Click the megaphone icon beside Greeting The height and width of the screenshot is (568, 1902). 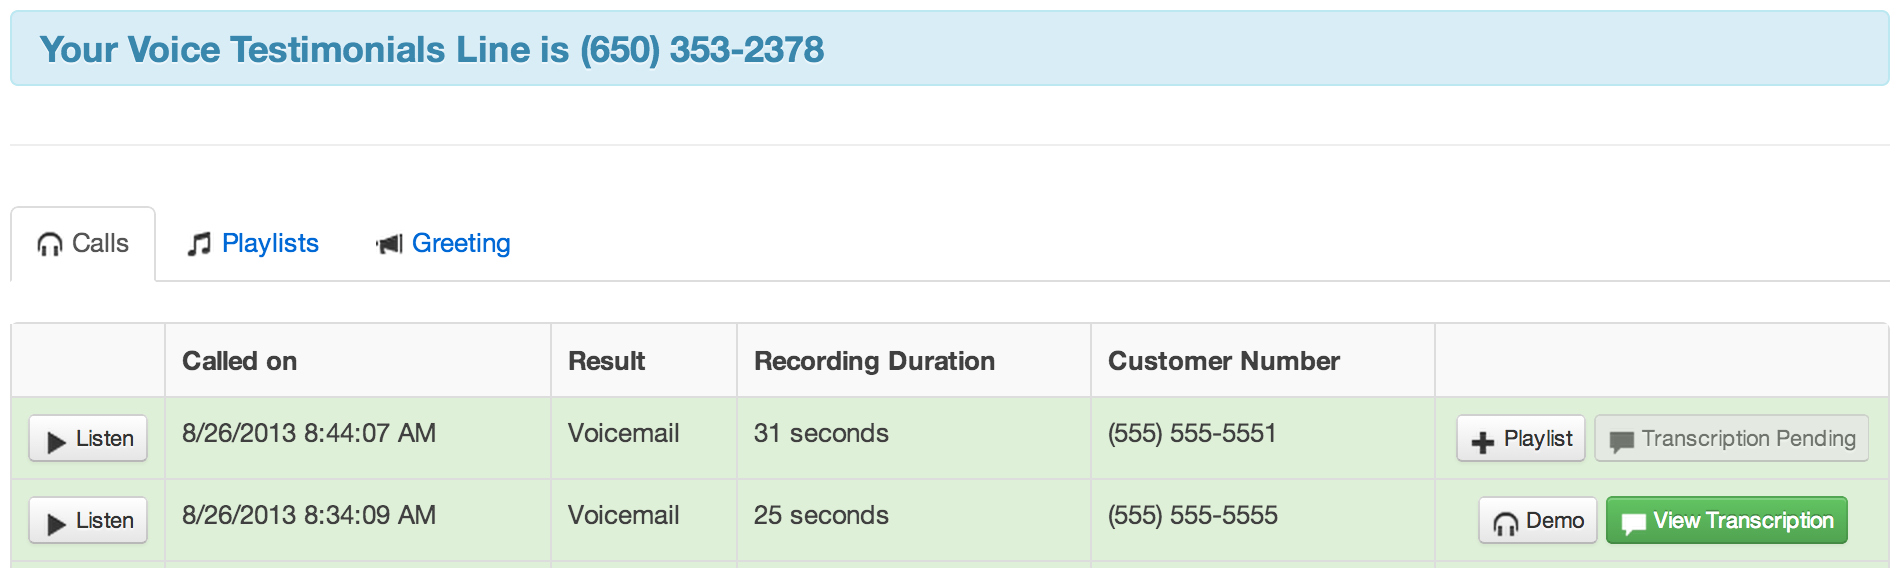pyautogui.click(x=389, y=244)
